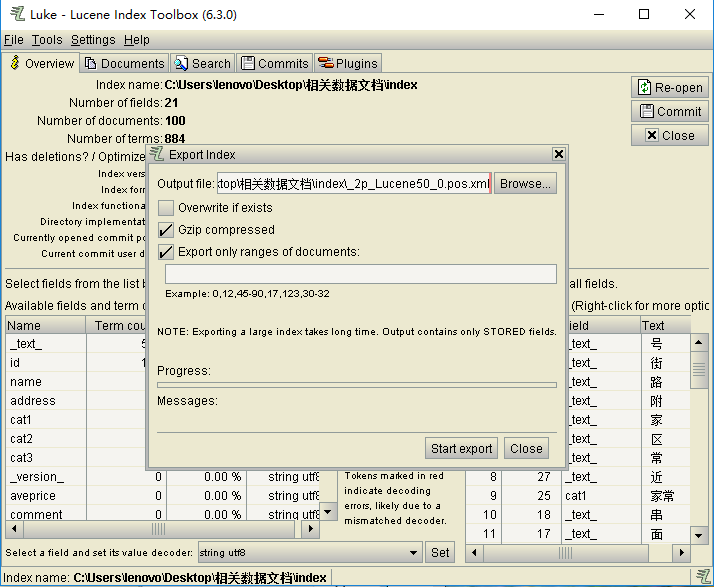Click the Close index button at right
Image resolution: width=714 pixels, height=587 pixels.
pos(670,136)
